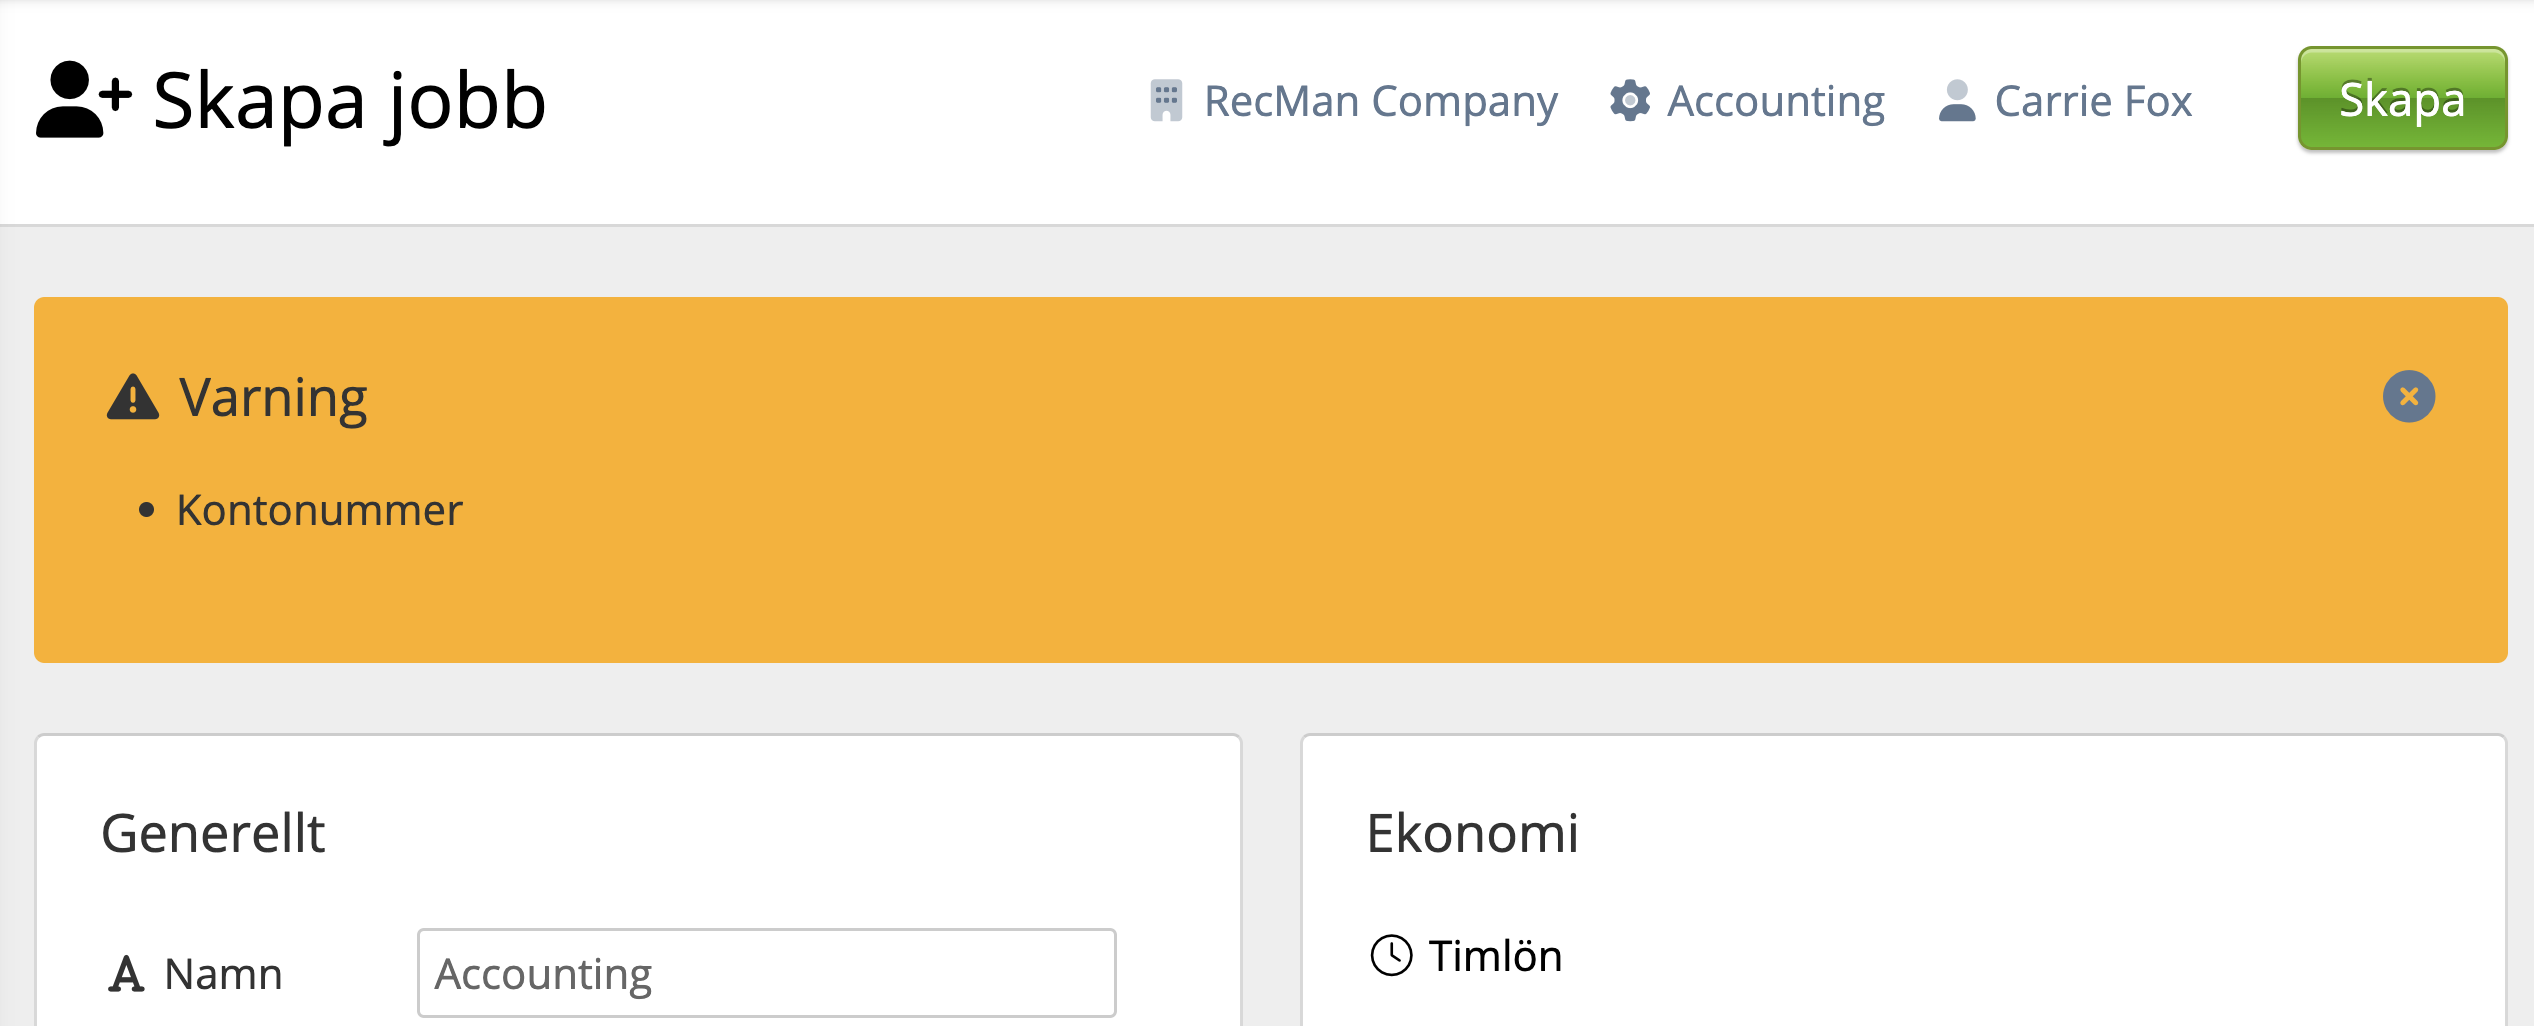Click the Namn field label
Image resolution: width=2534 pixels, height=1026 pixels.
(x=223, y=974)
